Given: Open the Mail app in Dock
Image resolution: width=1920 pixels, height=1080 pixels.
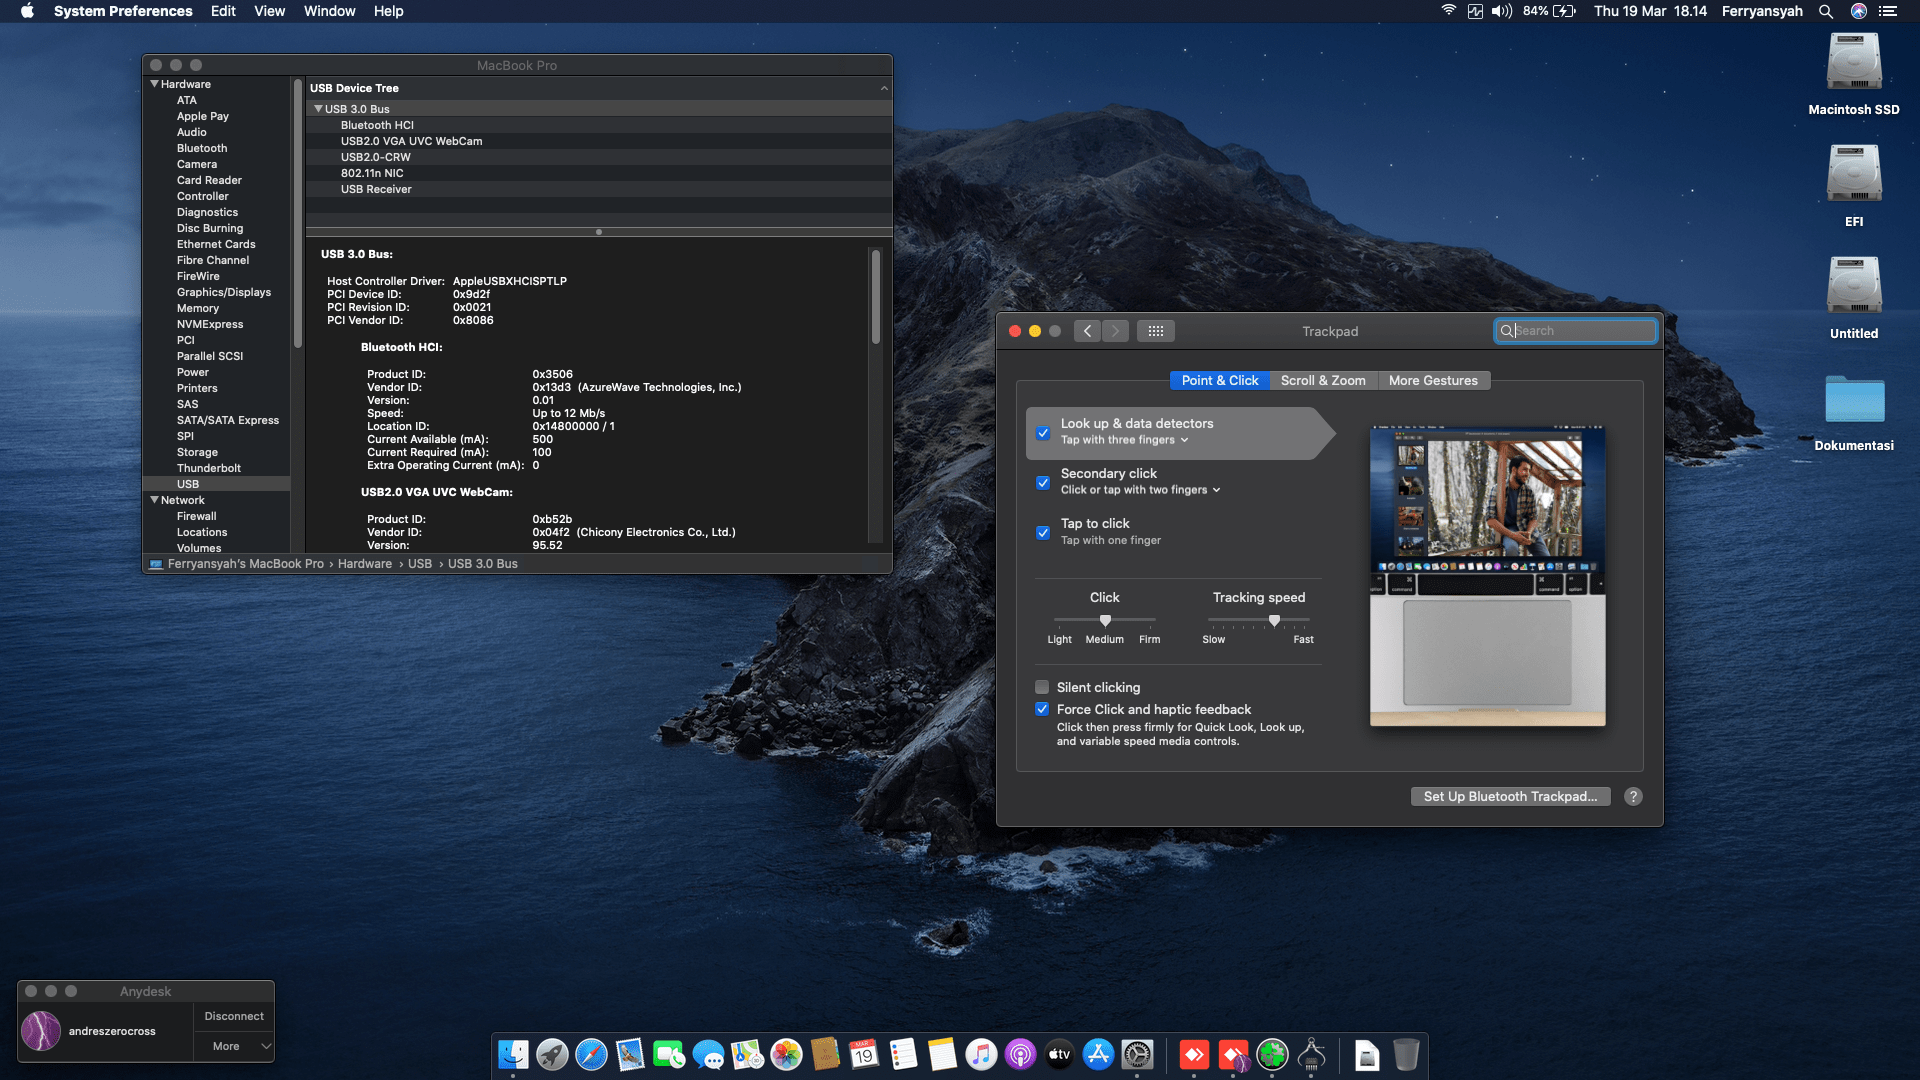Looking at the screenshot, I should point(630,1055).
